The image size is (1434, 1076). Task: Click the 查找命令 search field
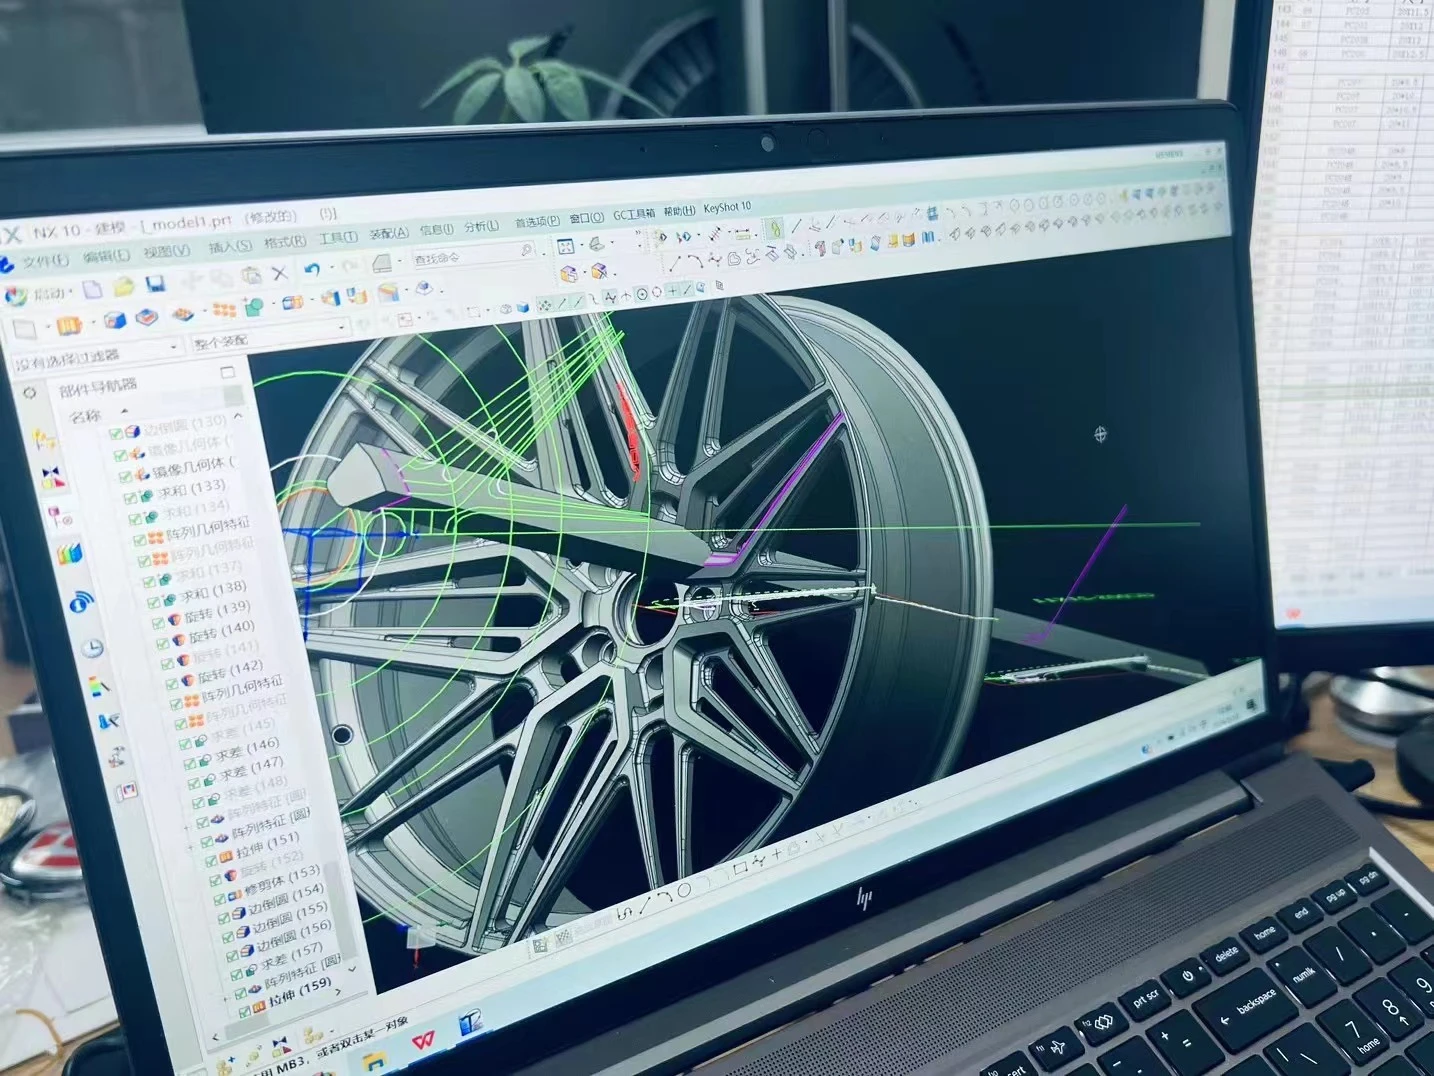coord(473,255)
